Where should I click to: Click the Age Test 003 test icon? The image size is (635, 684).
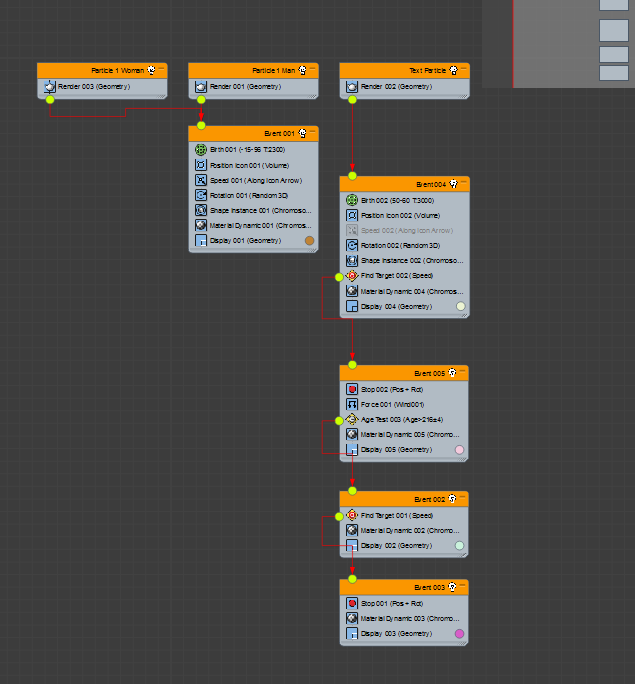pyautogui.click(x=352, y=419)
